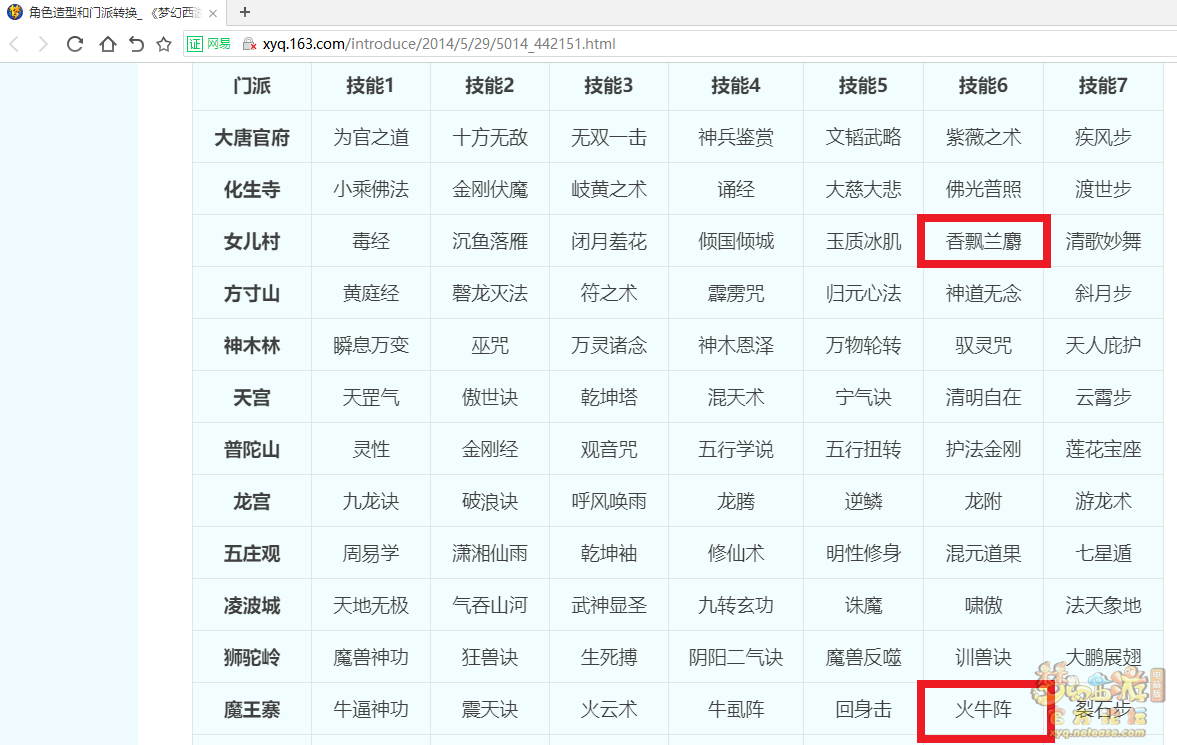The height and width of the screenshot is (745, 1177).
Task: Click the 技能6 column header
Action: point(983,86)
